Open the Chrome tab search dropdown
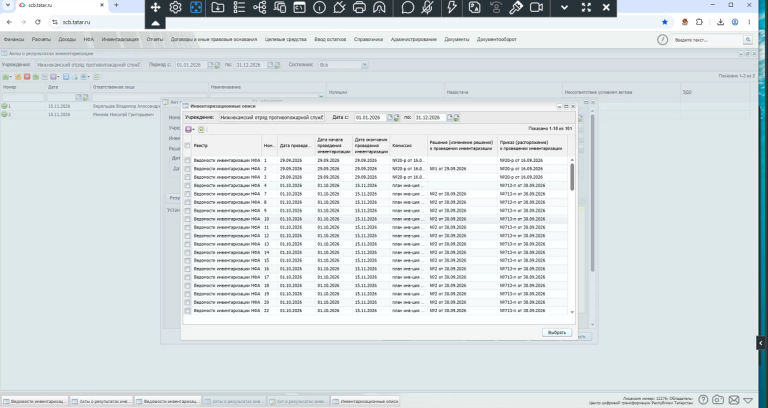Viewport: 768px width, 408px height. point(8,5)
